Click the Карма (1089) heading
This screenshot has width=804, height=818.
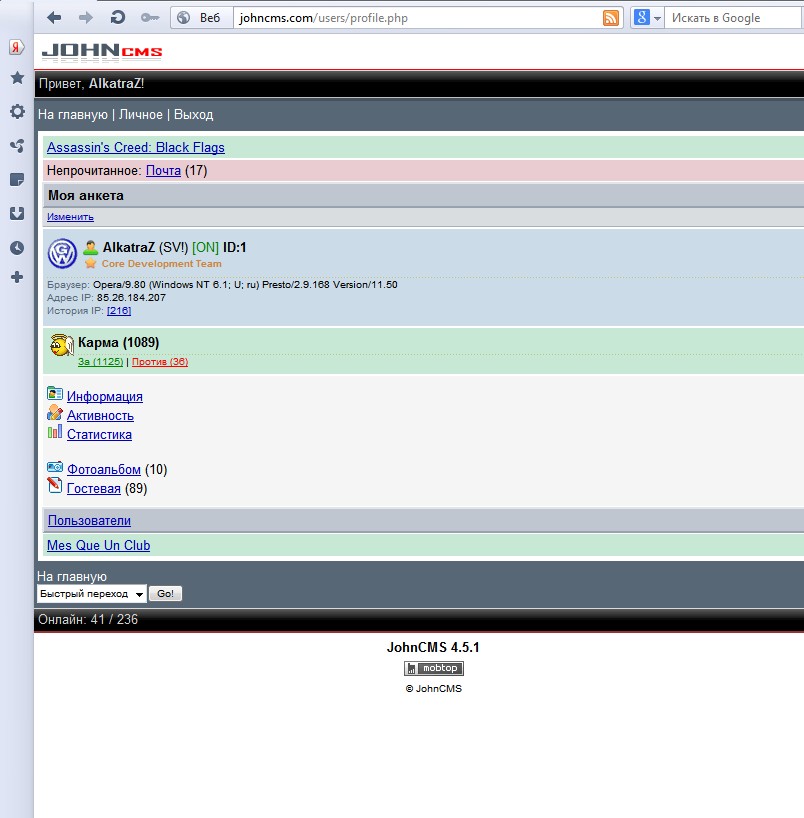pyautogui.click(x=118, y=343)
